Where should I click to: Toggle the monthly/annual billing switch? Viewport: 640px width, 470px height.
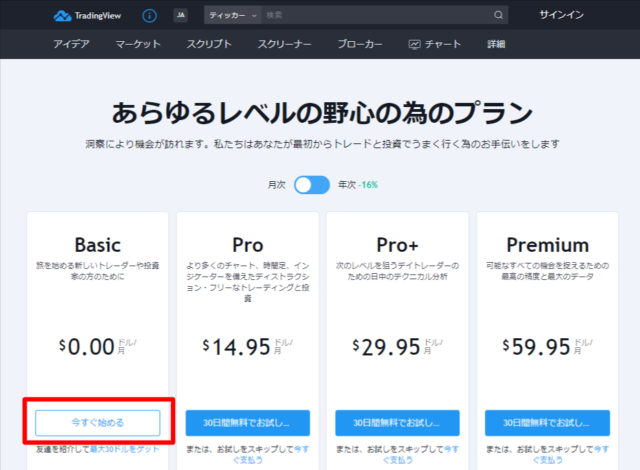coord(312,185)
